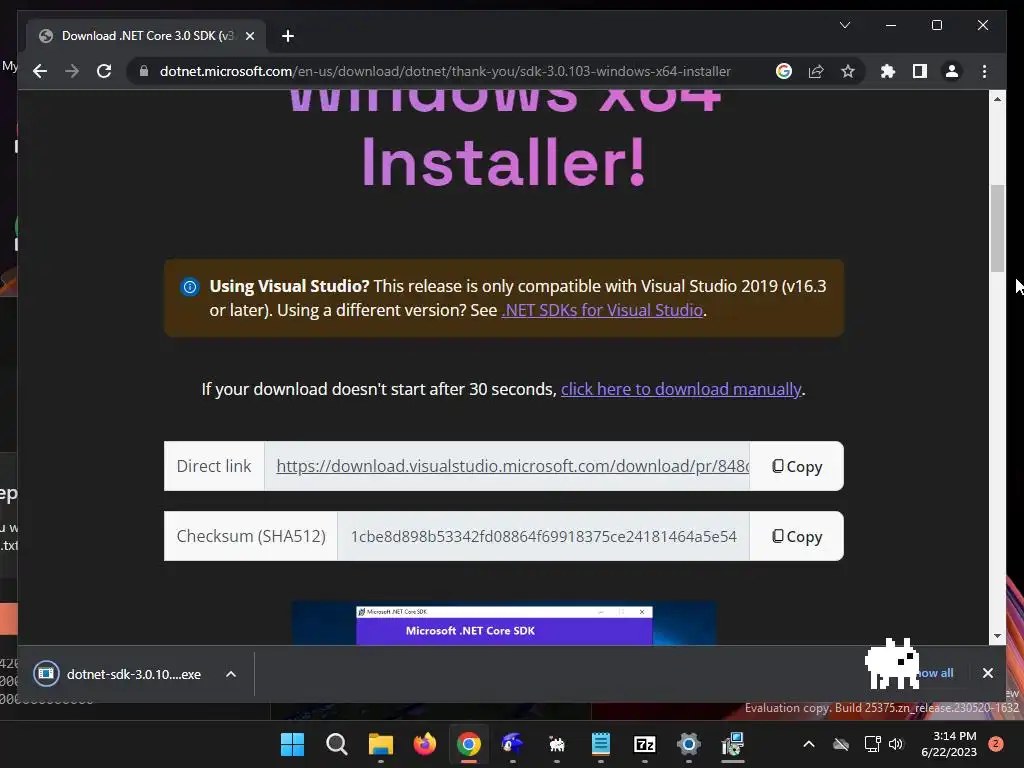Expand dotnet-sdk download options chevron
Screen dimensions: 1024x768
click(231, 674)
